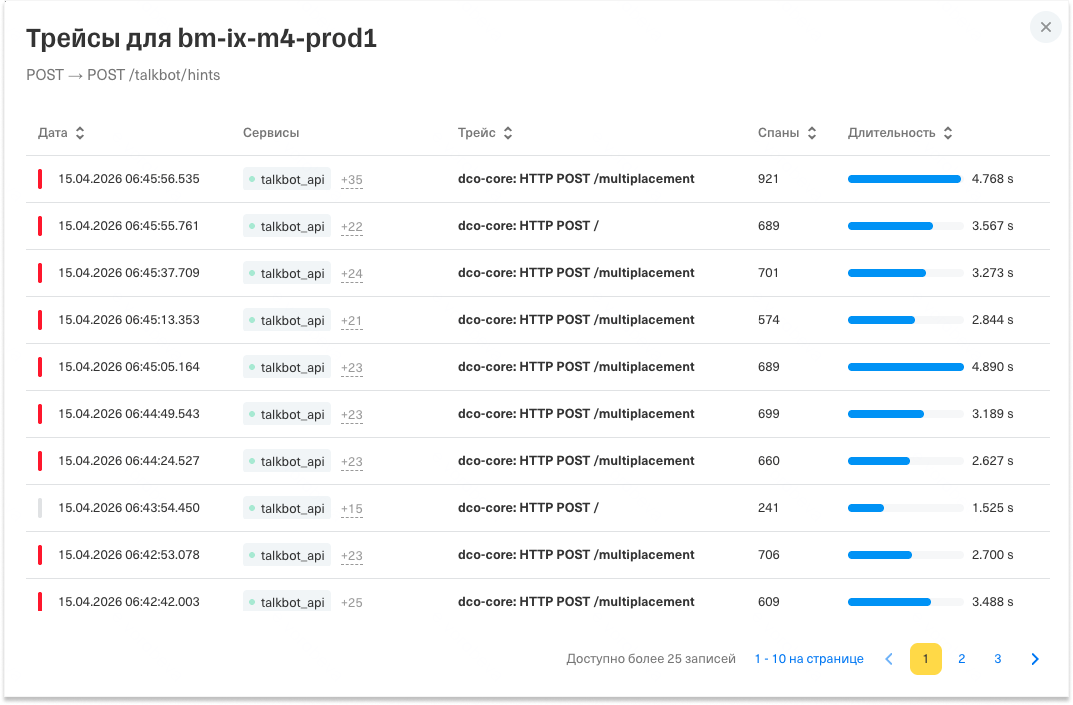Click duration value 2.627 s
The height and width of the screenshot is (705, 1073).
click(x=992, y=461)
